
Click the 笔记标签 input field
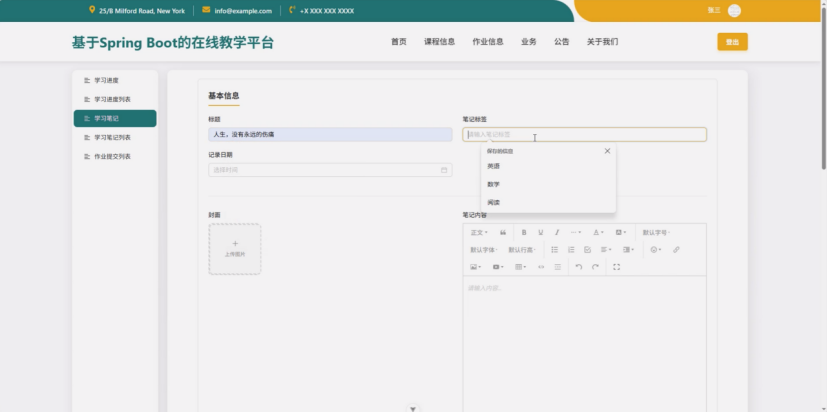[x=584, y=135]
